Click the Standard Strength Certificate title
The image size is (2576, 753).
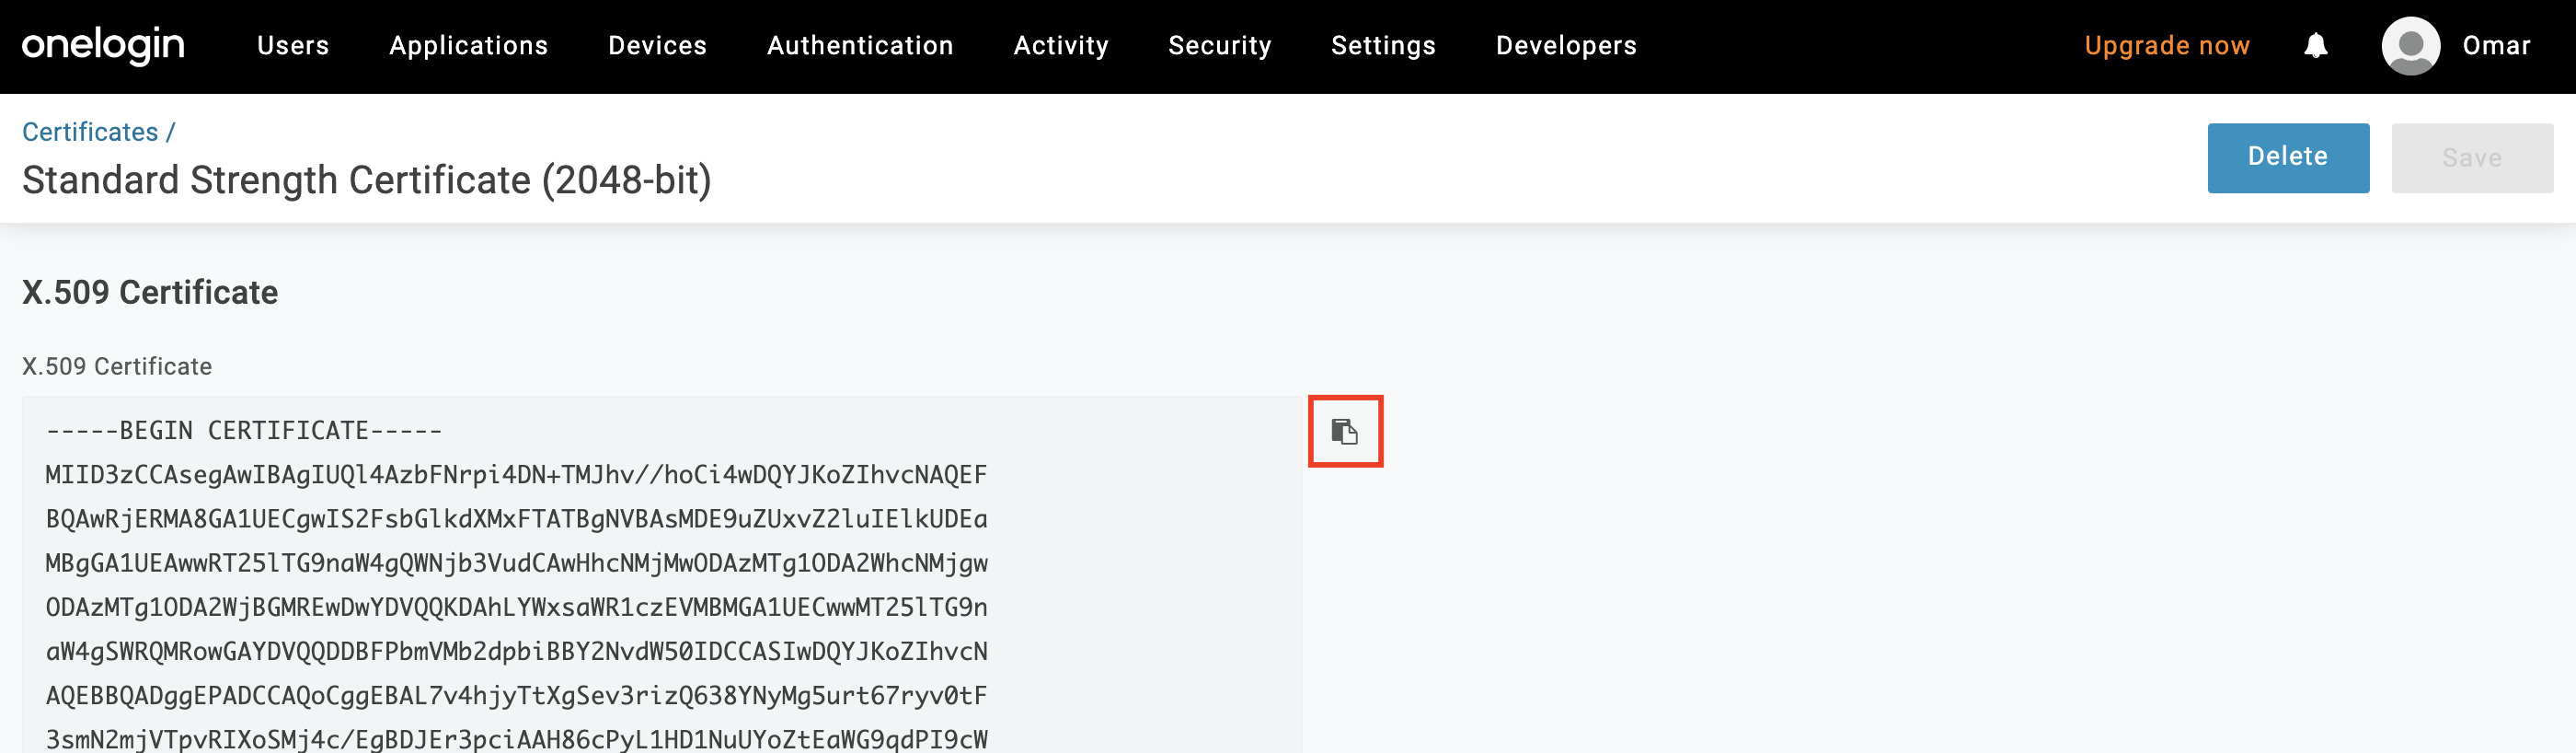point(366,180)
